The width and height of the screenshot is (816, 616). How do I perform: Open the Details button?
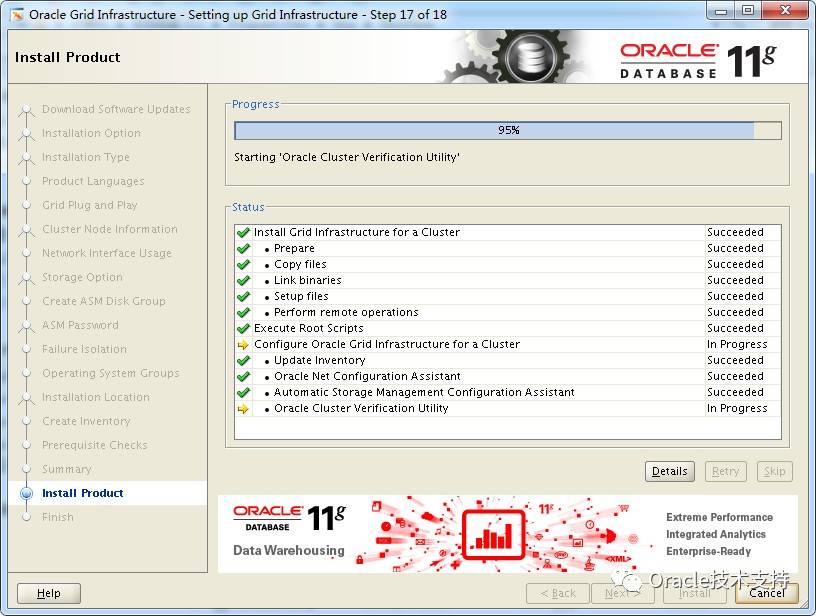[670, 471]
